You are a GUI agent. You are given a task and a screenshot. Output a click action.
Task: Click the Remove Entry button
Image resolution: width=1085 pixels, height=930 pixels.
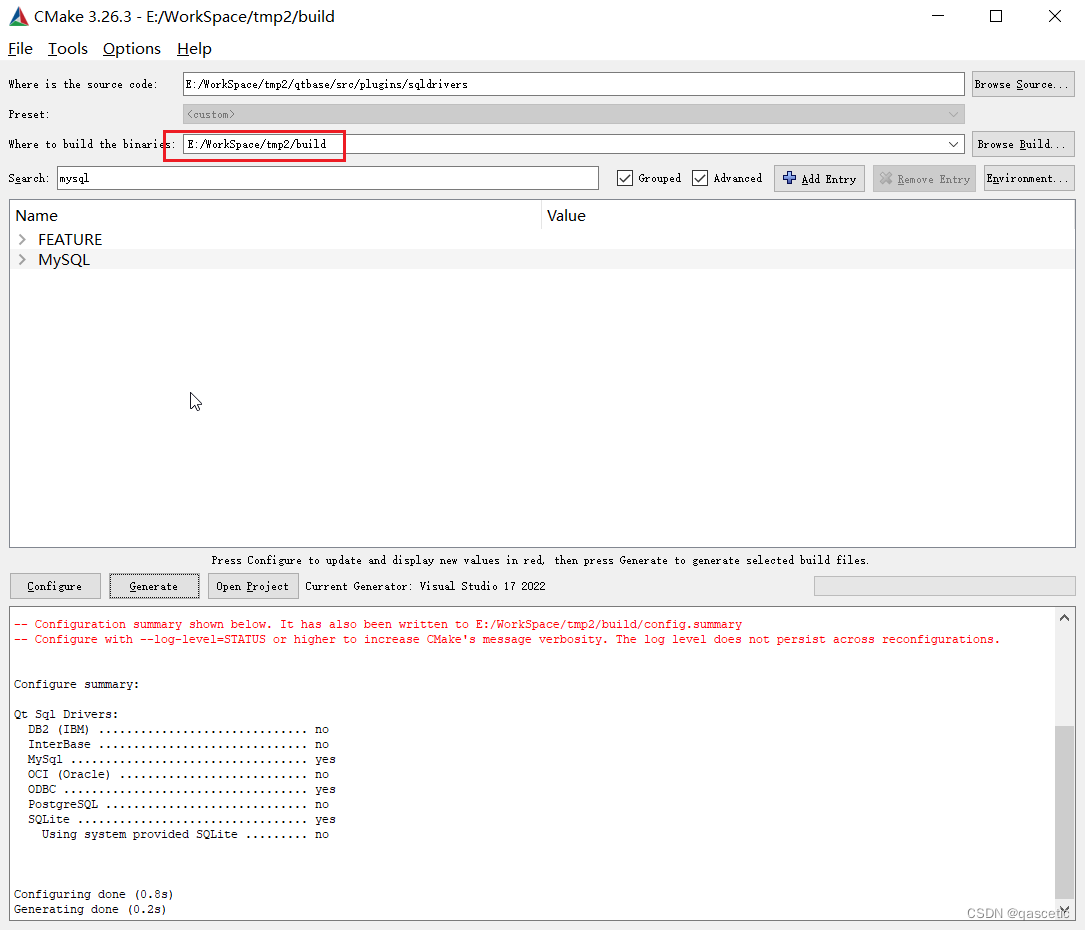924,179
